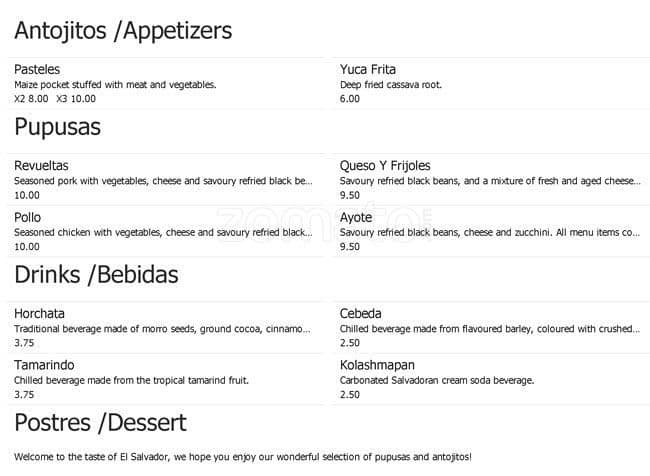Expand the truncated Revueltas description
The image size is (650, 476).
coord(163,181)
